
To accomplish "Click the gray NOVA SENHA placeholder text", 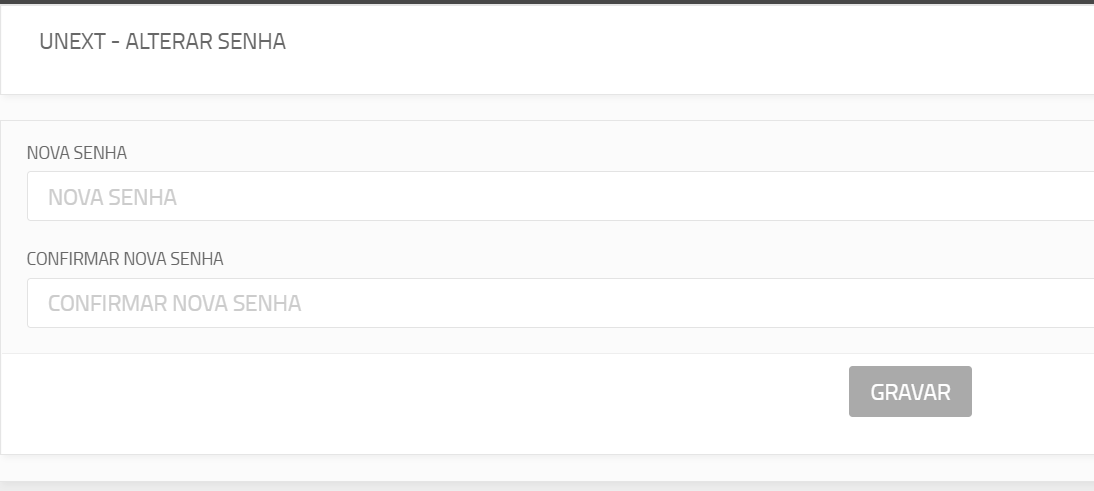I will point(112,197).
